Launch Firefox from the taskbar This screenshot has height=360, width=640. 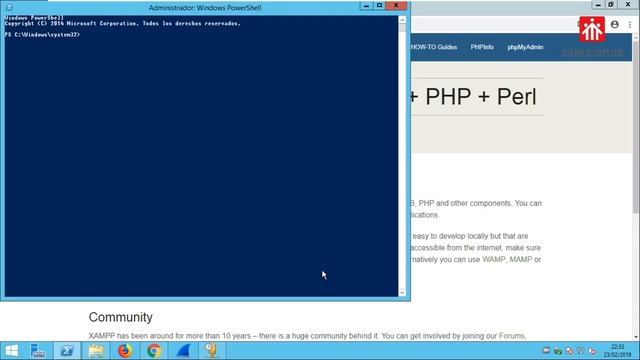click(125, 351)
